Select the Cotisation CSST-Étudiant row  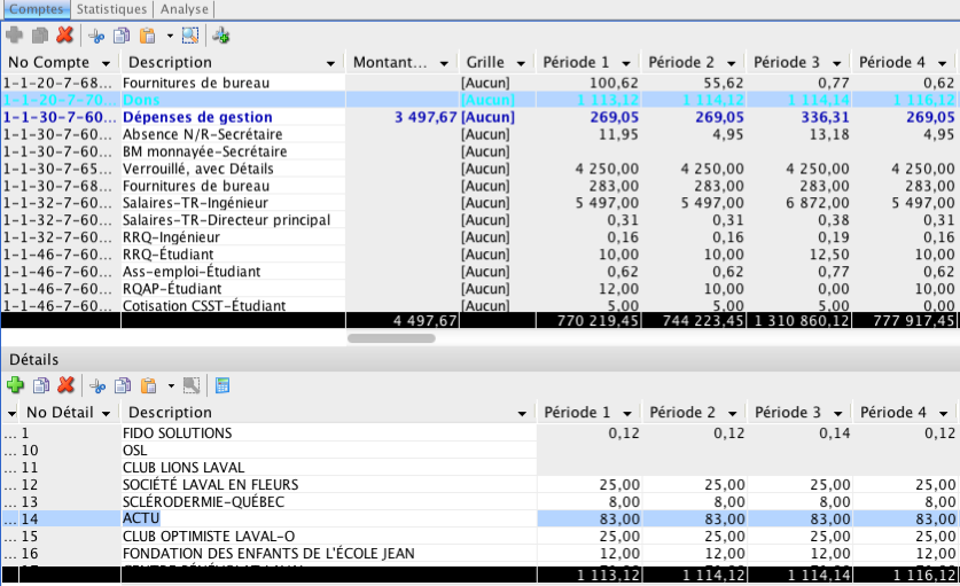[480, 305]
